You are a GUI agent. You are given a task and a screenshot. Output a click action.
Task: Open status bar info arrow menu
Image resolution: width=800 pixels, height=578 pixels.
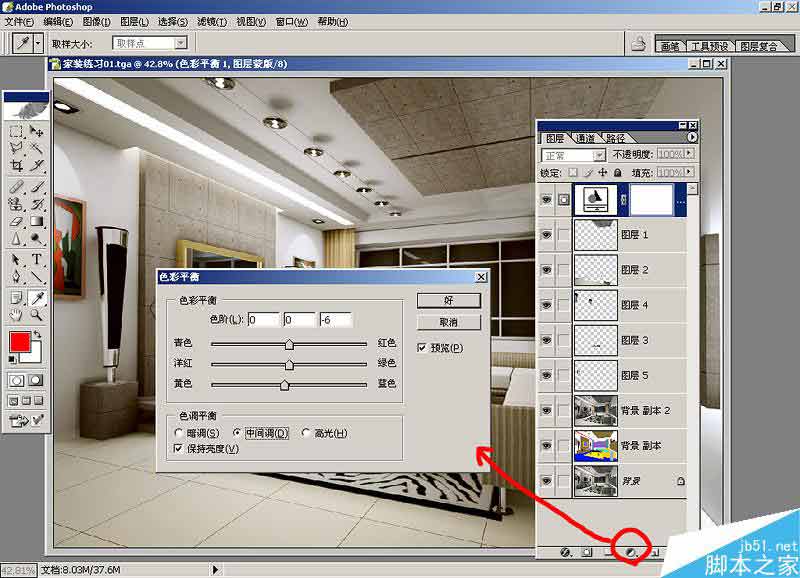pyautogui.click(x=215, y=569)
